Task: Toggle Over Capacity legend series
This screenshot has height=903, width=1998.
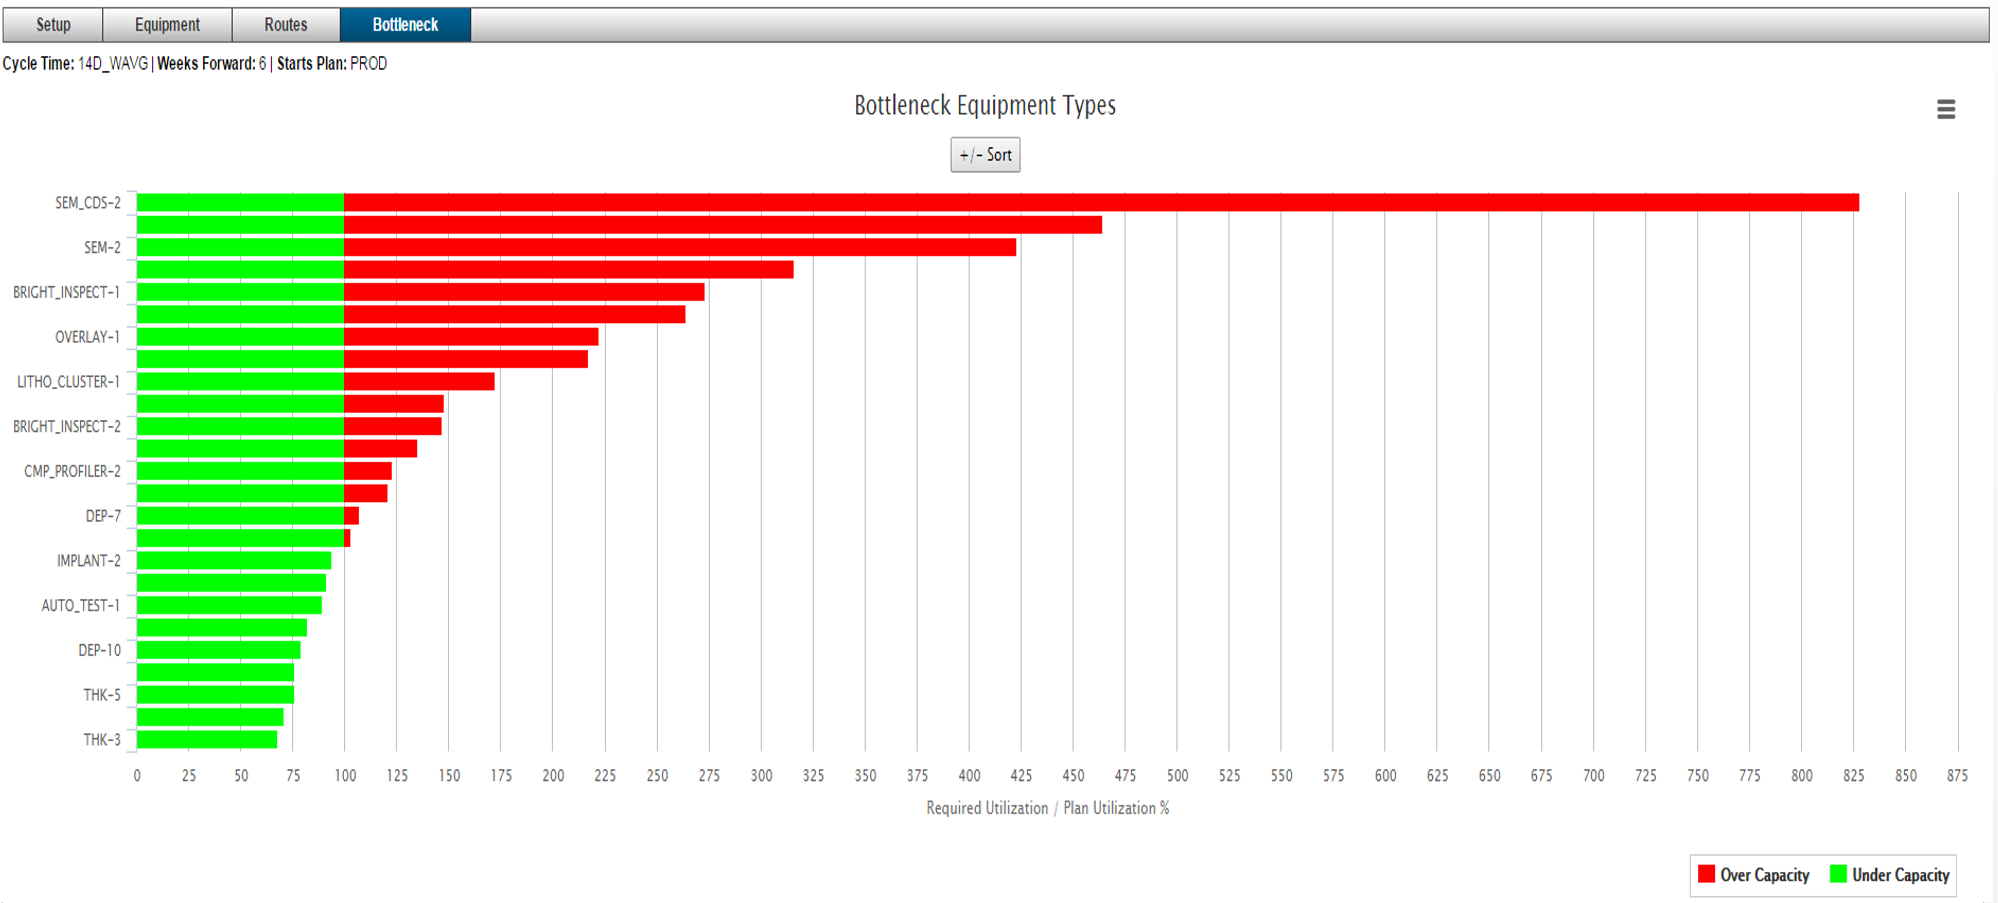Action: [1764, 875]
